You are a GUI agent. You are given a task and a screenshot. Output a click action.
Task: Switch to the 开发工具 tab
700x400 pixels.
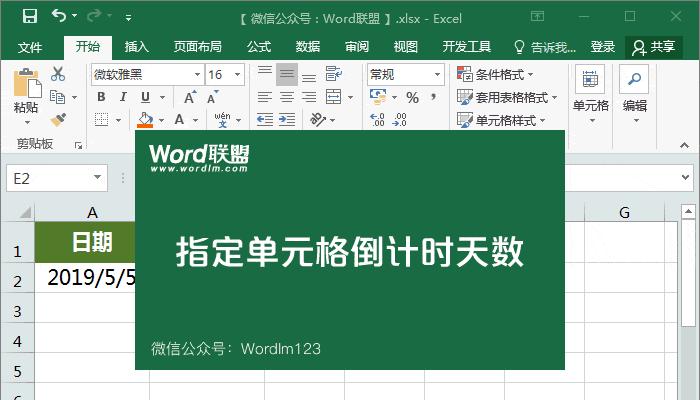(x=467, y=46)
